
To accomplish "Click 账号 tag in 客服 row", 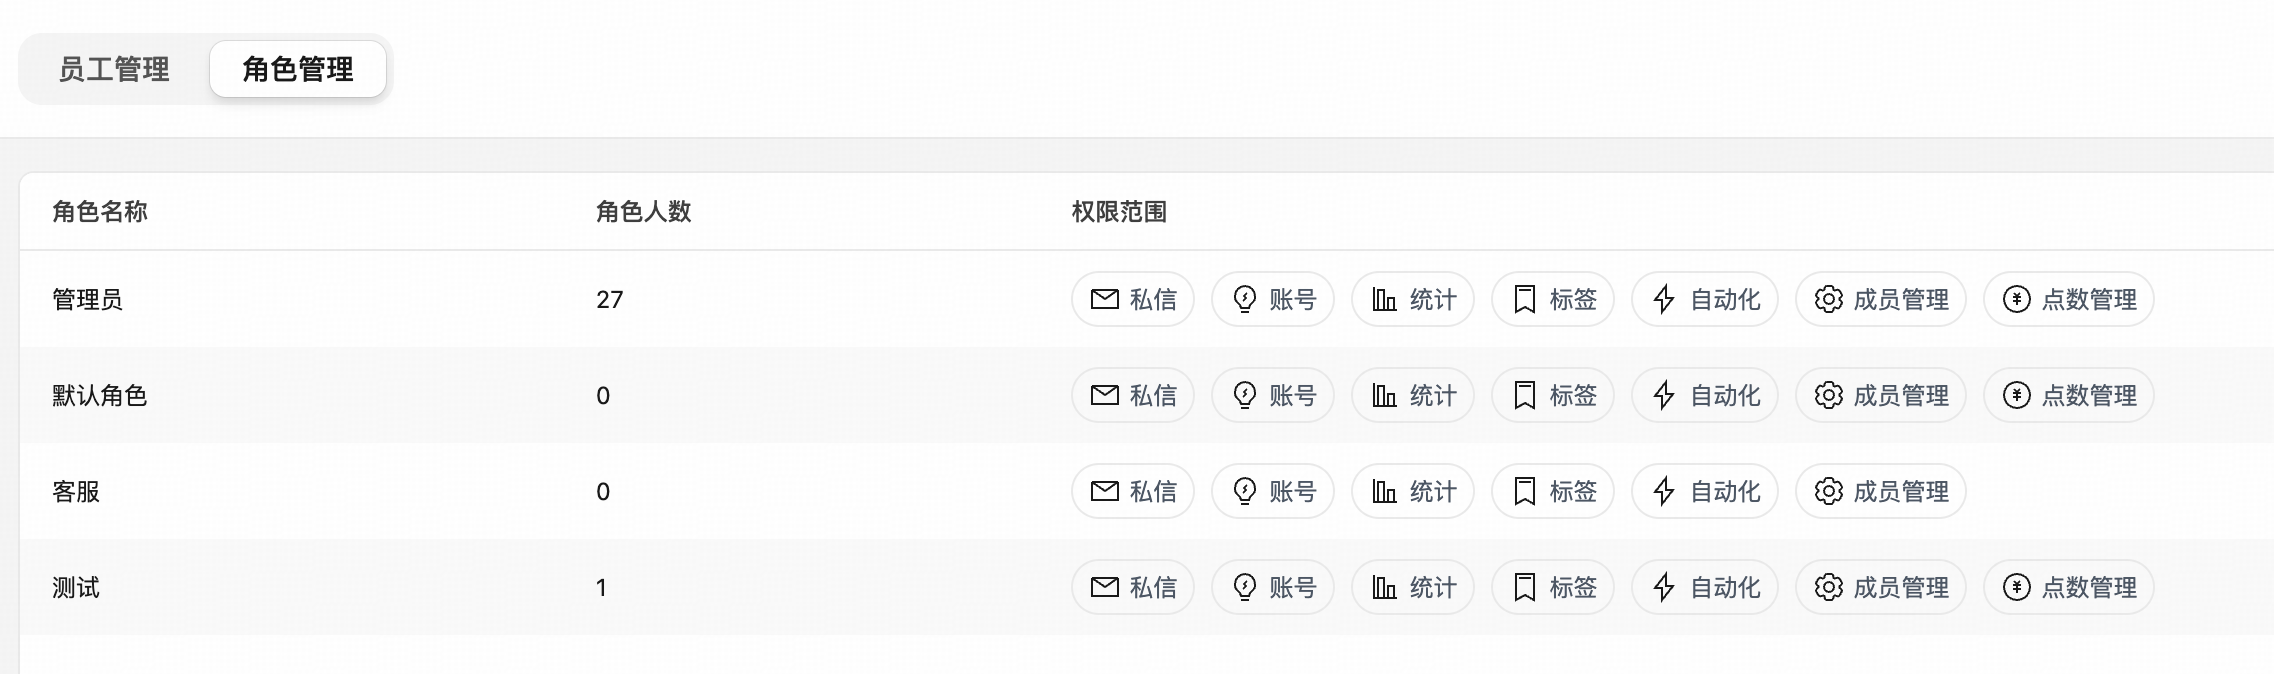I will click(x=1272, y=491).
